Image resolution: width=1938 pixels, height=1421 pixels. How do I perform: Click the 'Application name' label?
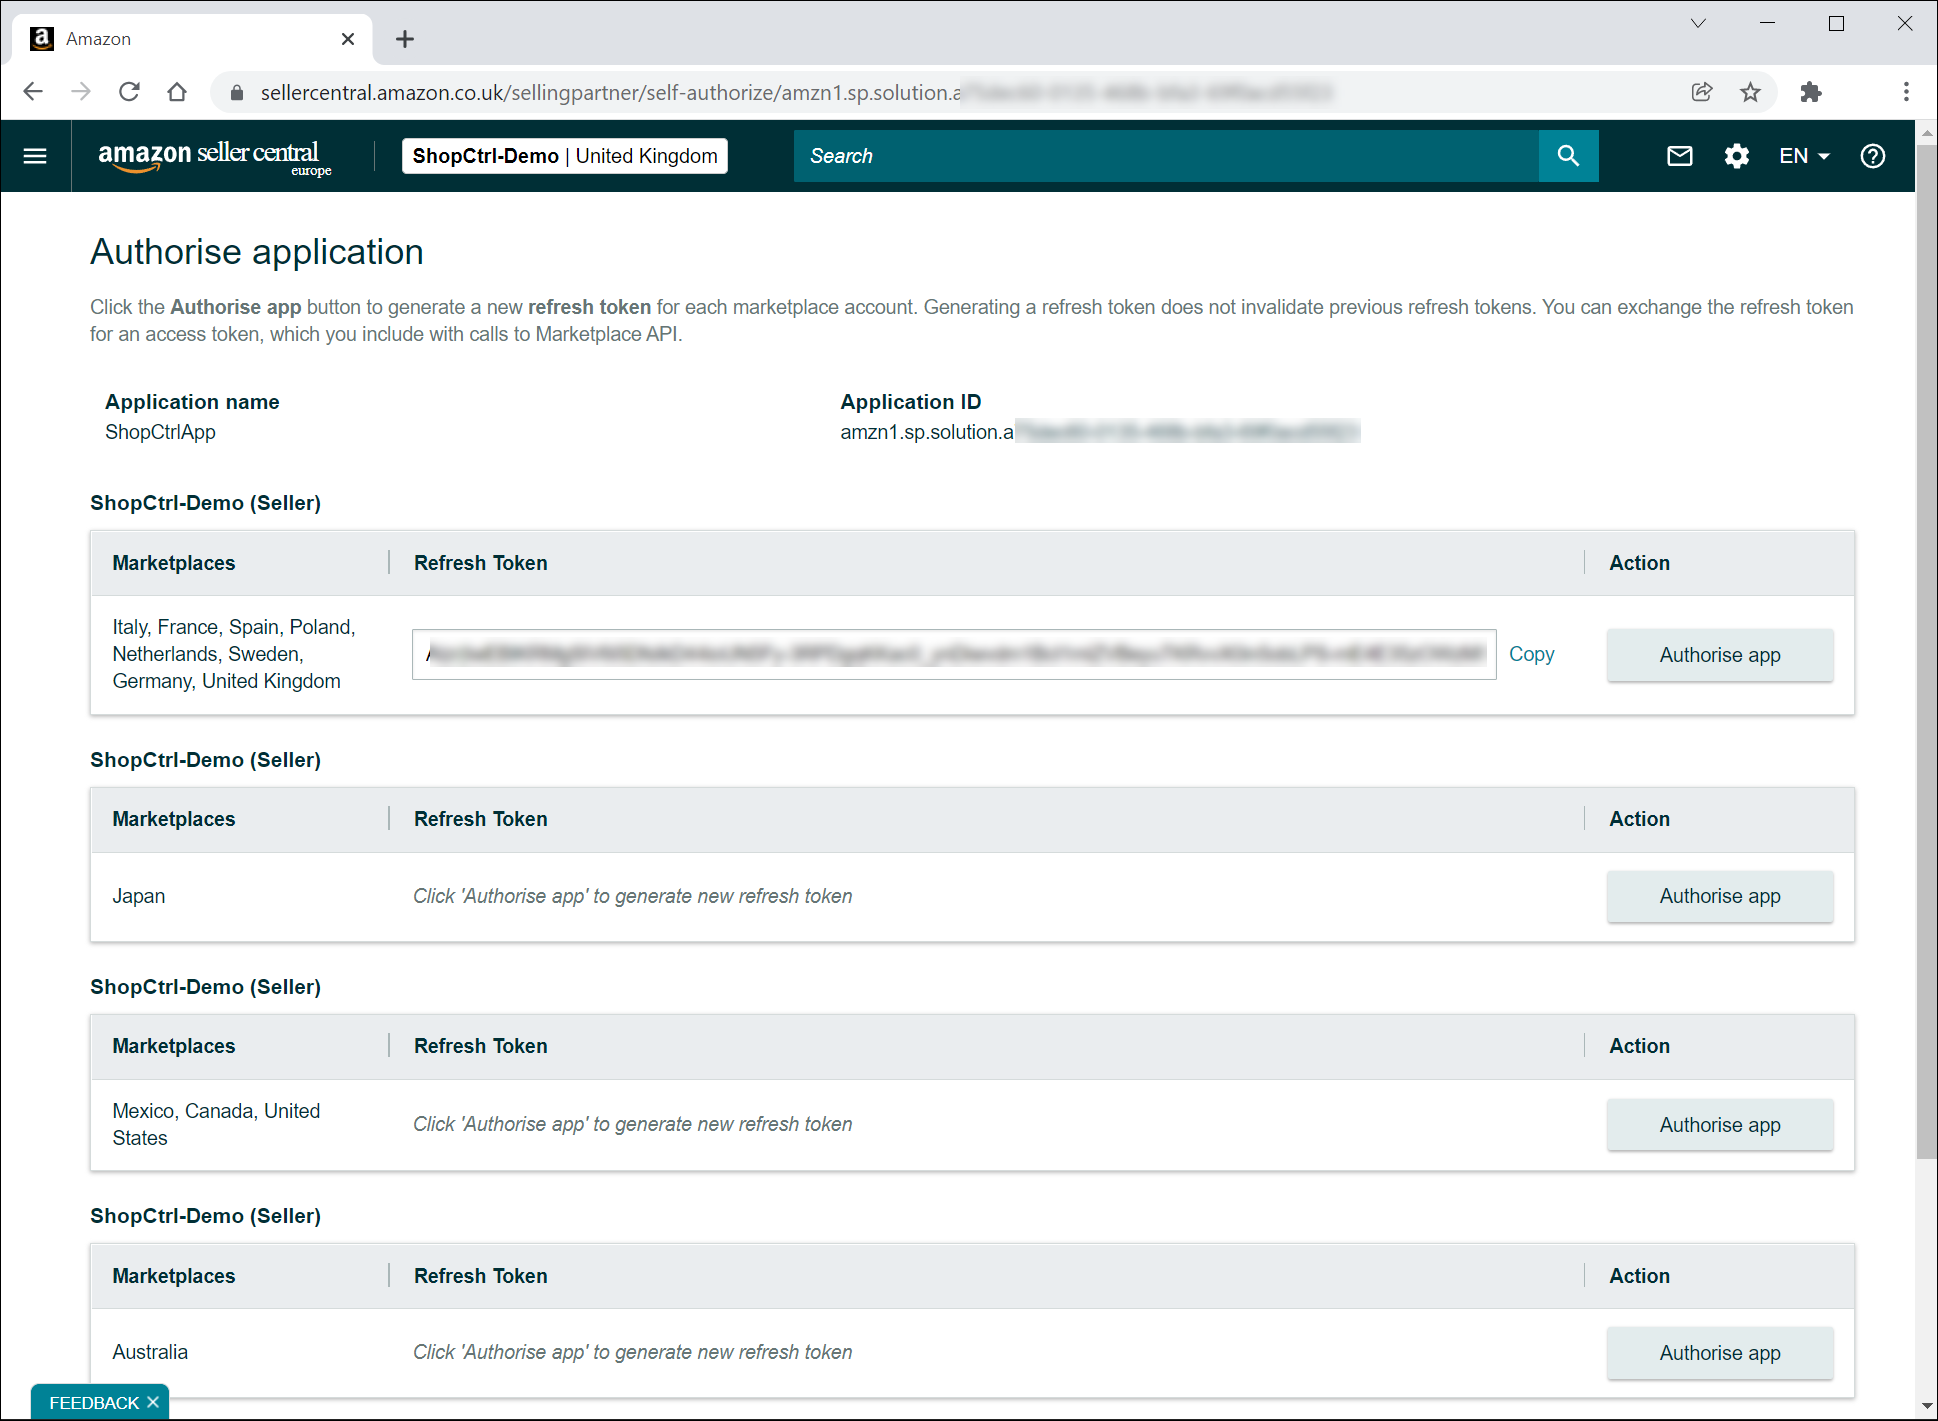coord(192,402)
